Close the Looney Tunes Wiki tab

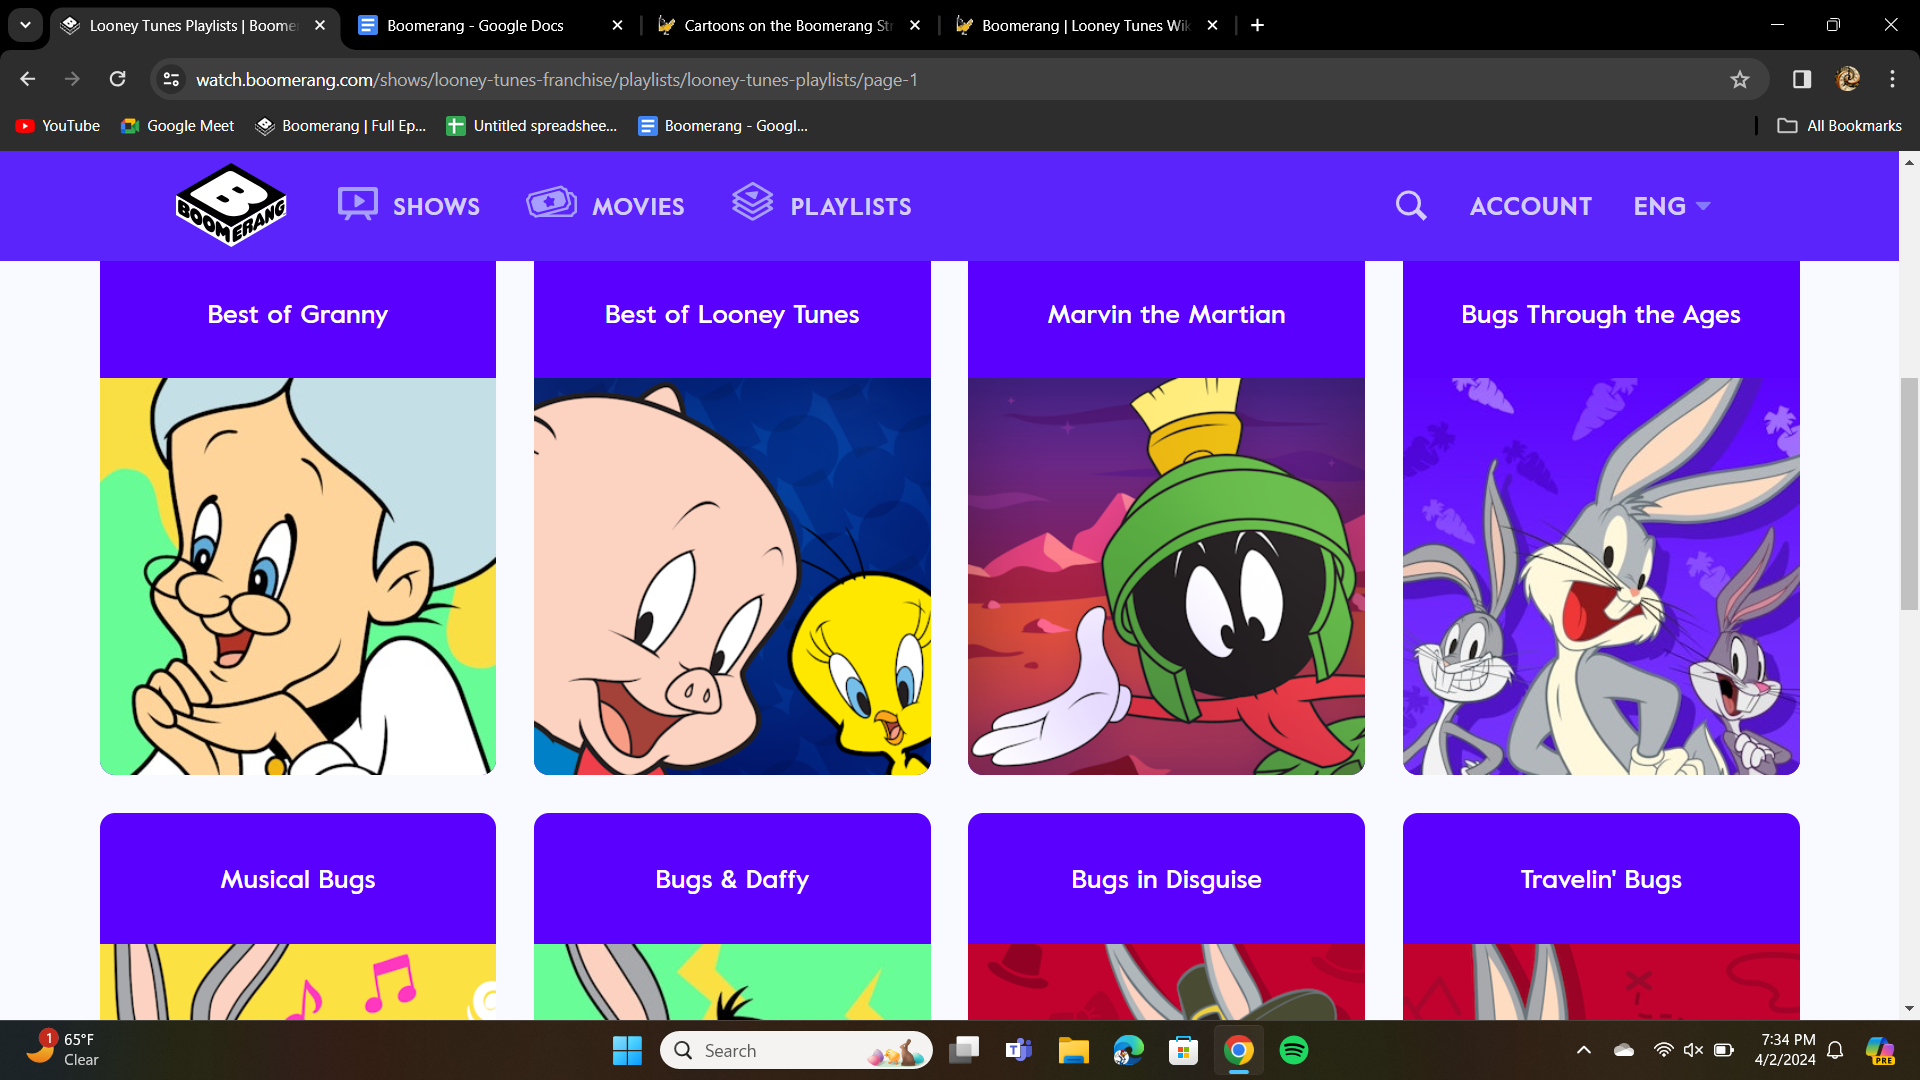click(1212, 25)
